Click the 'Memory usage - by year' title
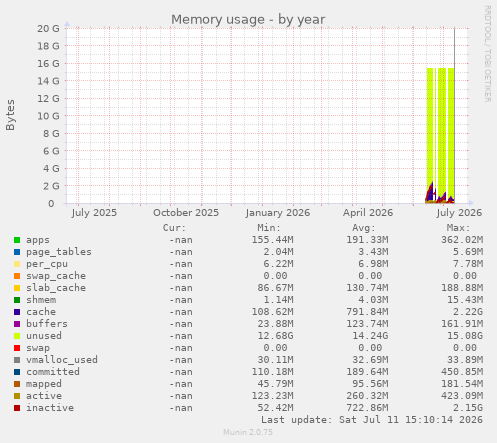 pos(248,19)
